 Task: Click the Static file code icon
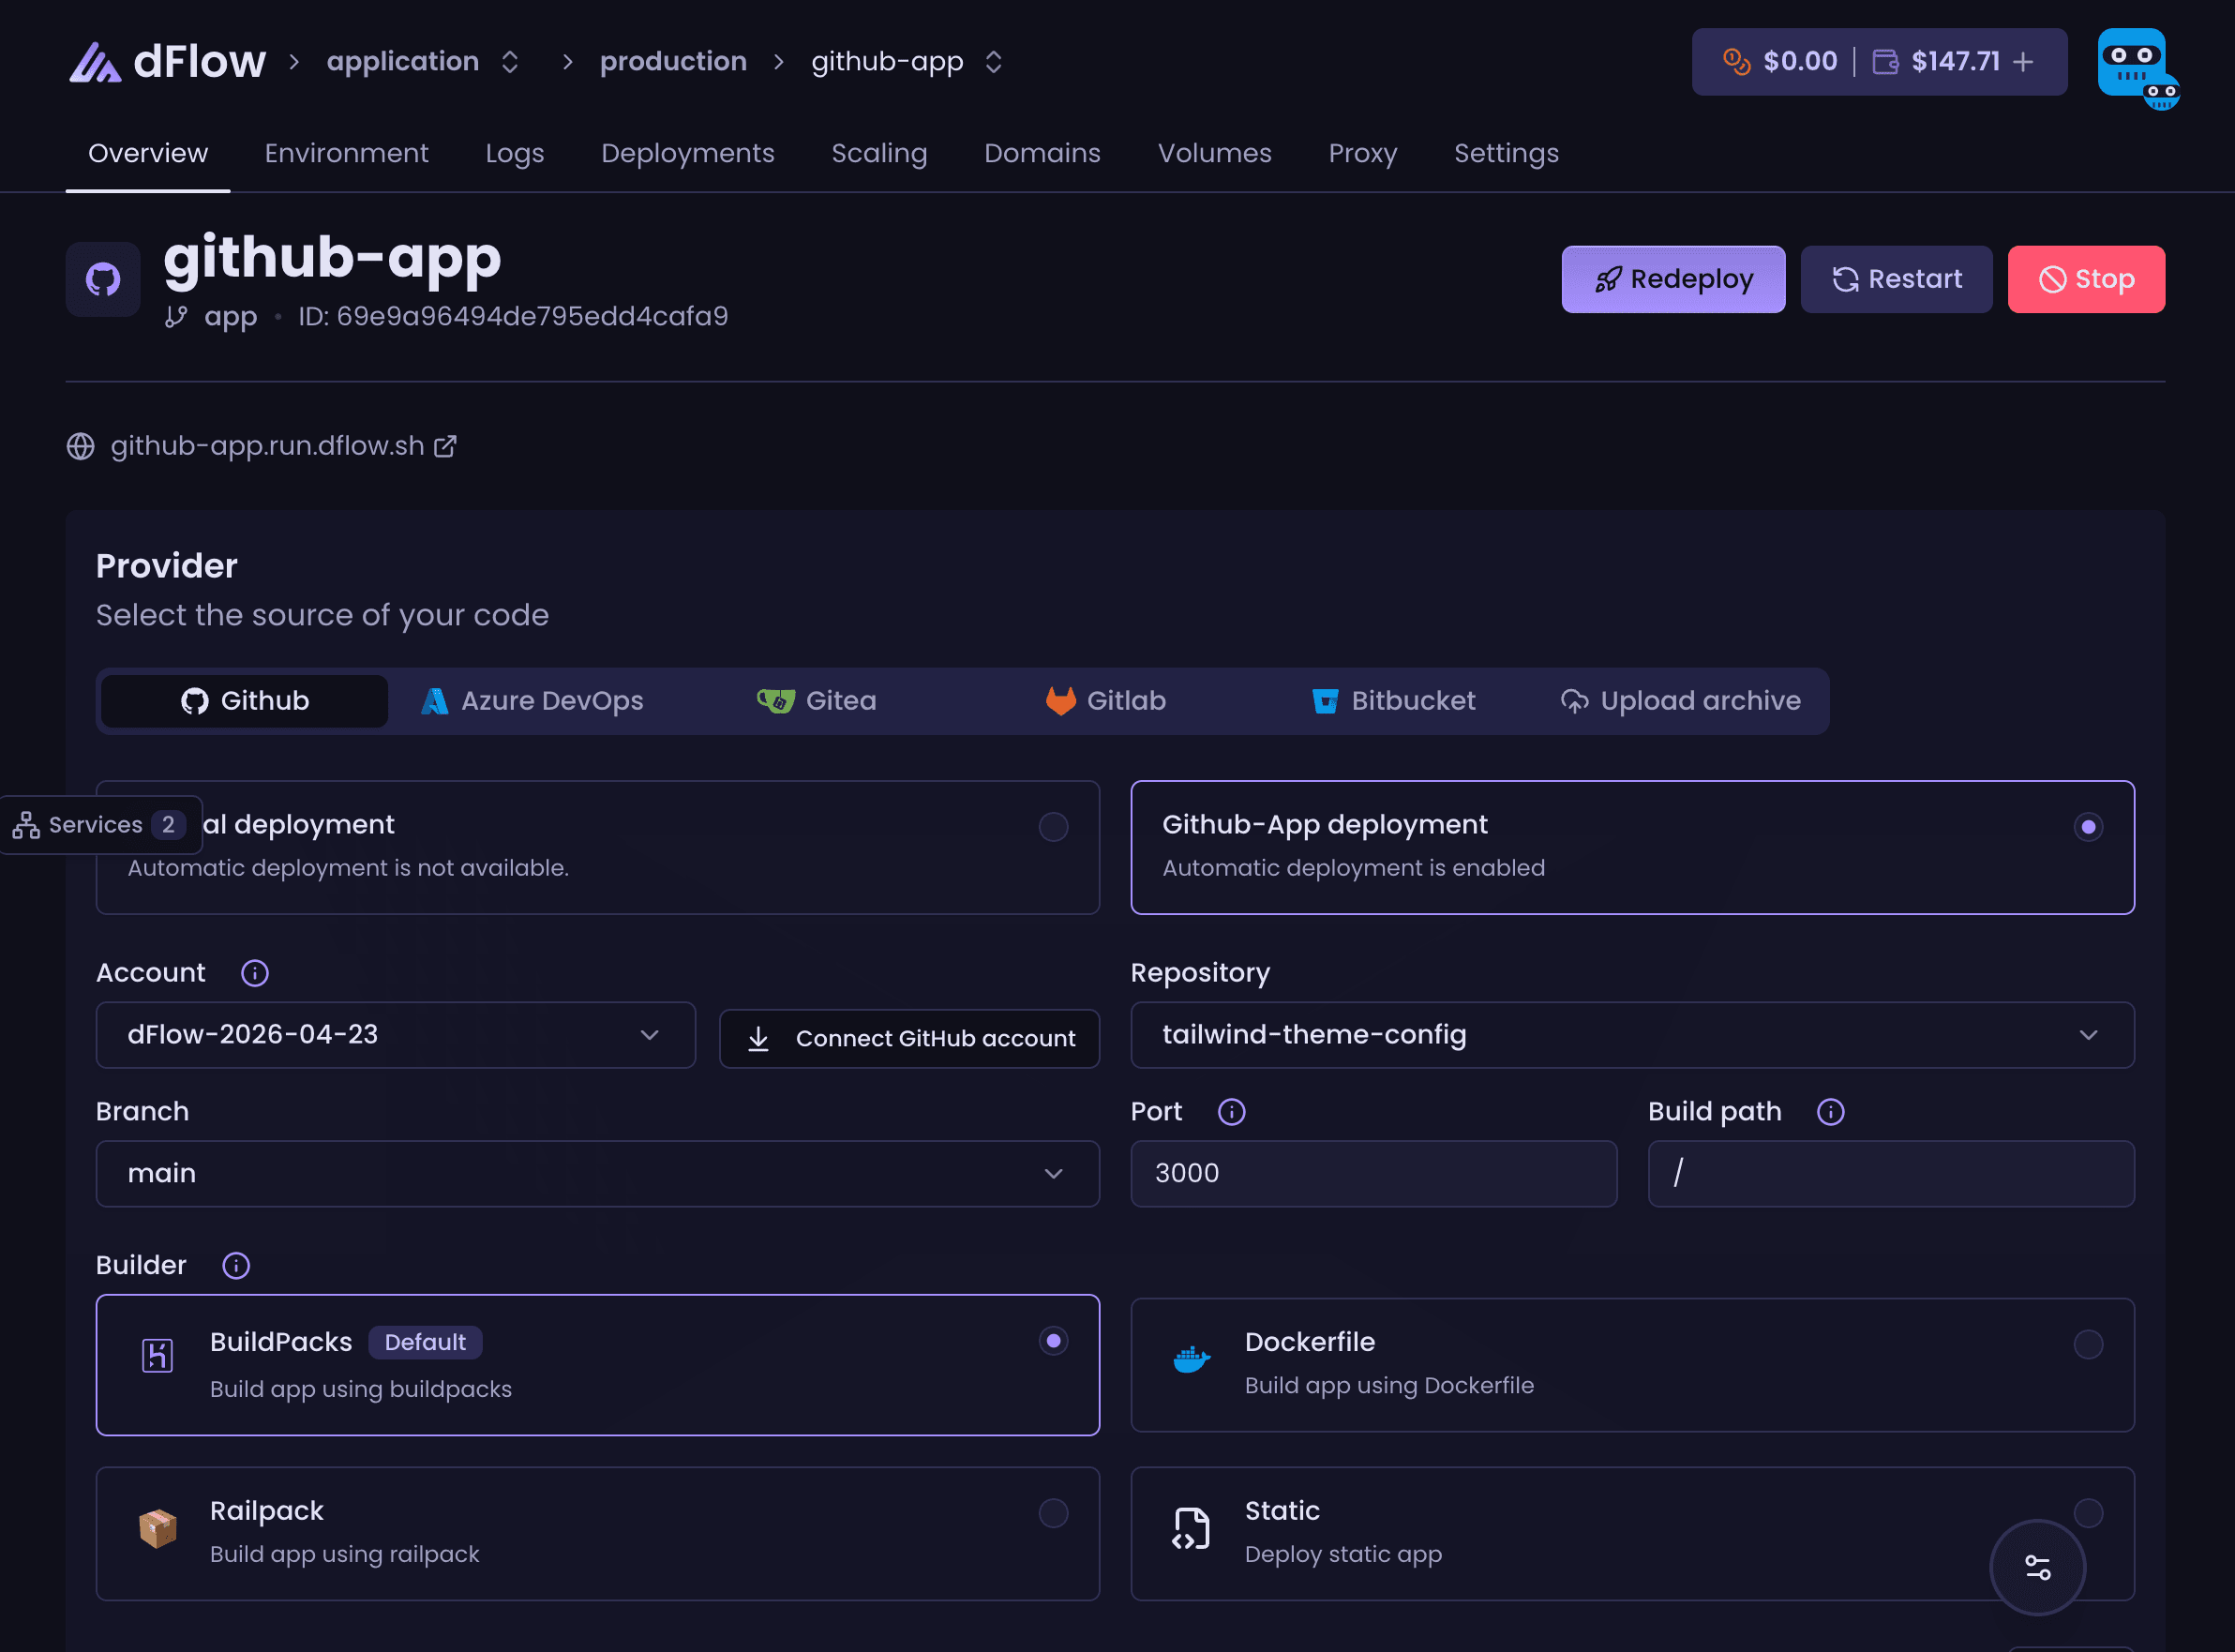[1191, 1529]
